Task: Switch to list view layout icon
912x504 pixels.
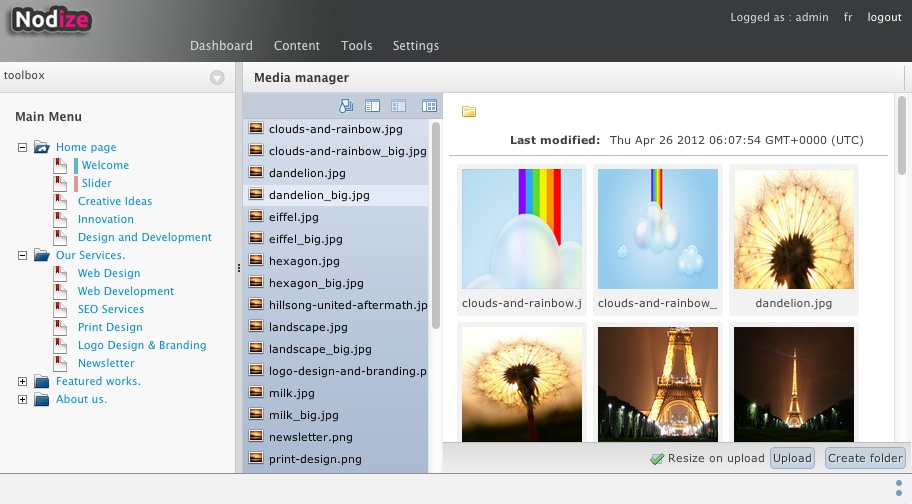Action: pyautogui.click(x=372, y=106)
